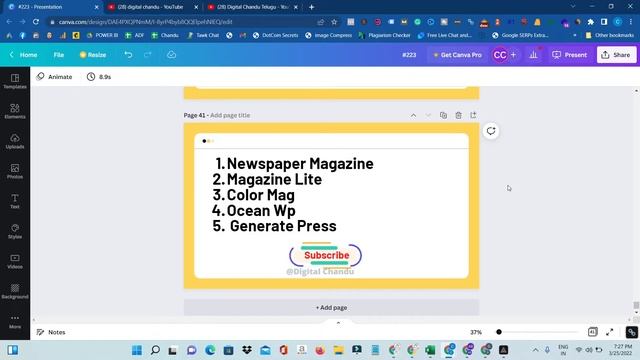Reload the Canva page
The height and width of the screenshot is (360, 640).
click(36, 22)
